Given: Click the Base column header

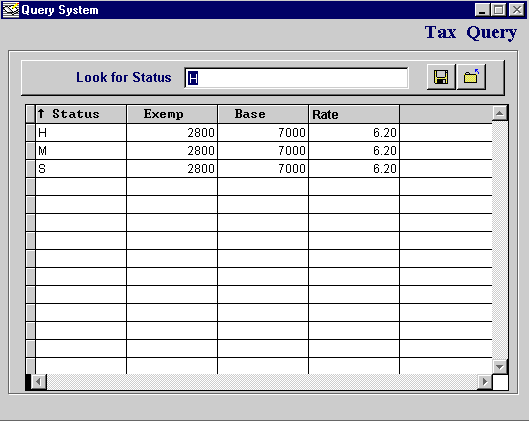Looking at the screenshot, I should (x=263, y=114).
